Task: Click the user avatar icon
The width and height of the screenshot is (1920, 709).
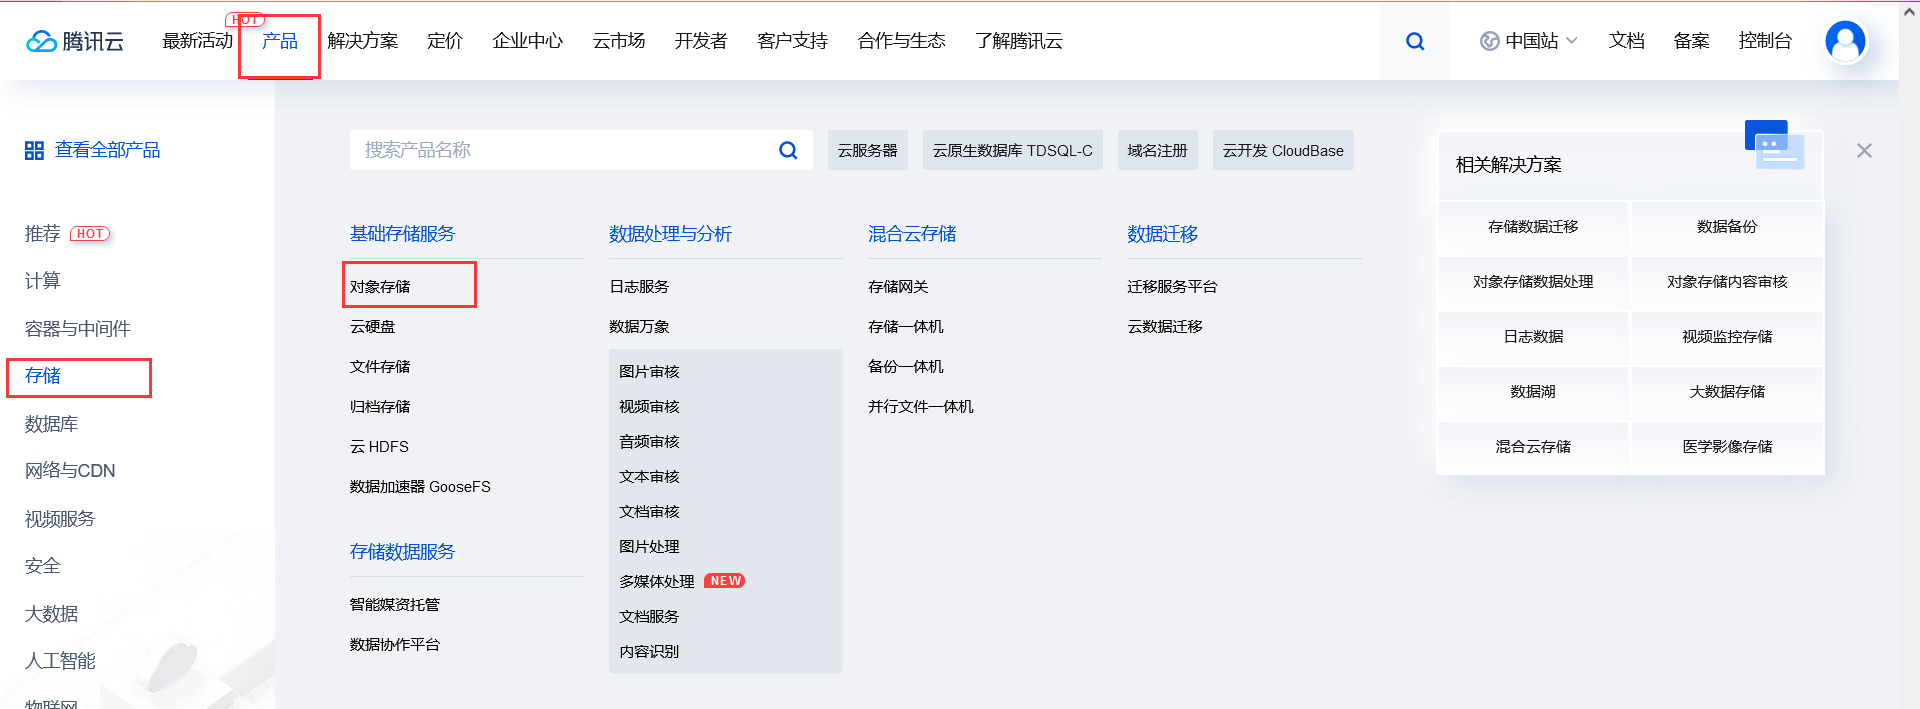Action: click(x=1845, y=41)
